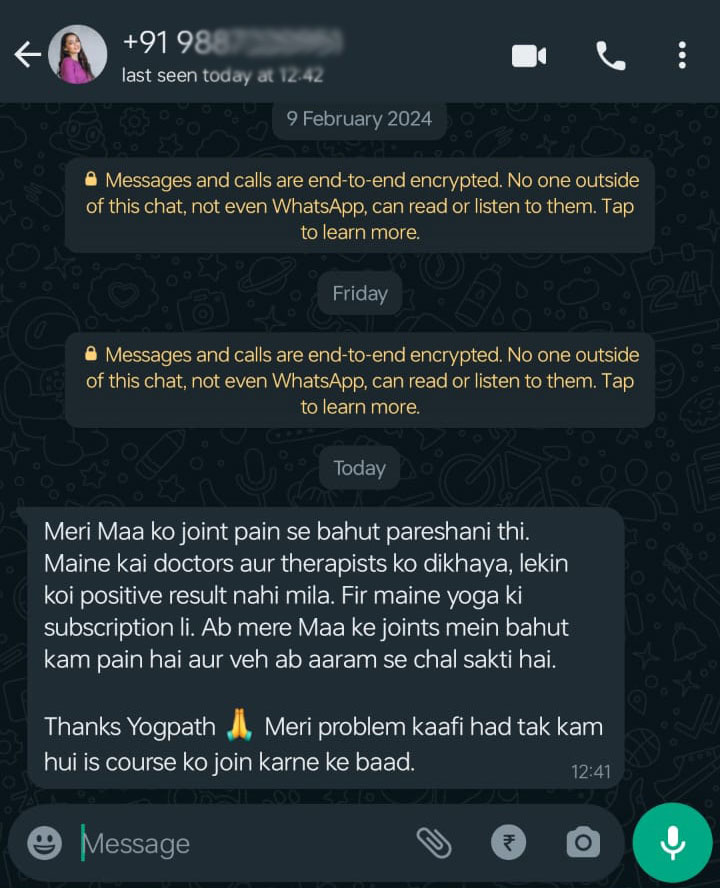Open contact info via the +91 number
The width and height of the screenshot is (720, 888).
(232, 42)
